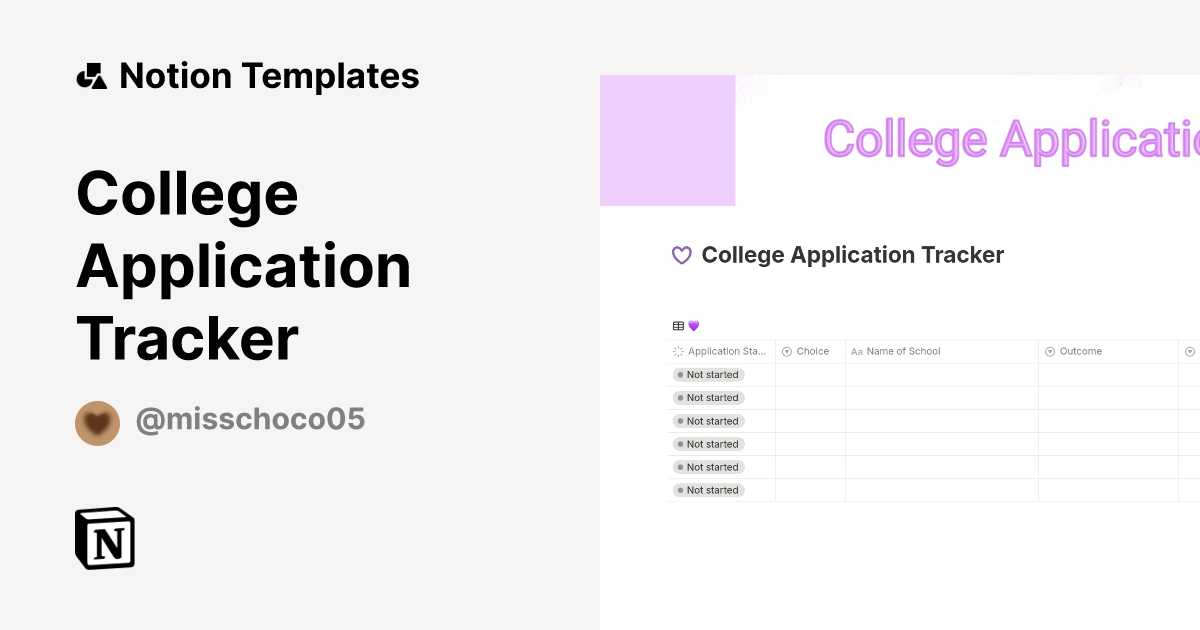Click the Aa icon beside Name of School
Screen dimensions: 1200x630
click(x=856, y=352)
